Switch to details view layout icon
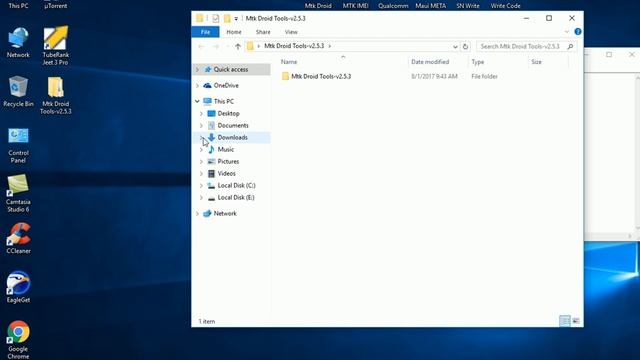Image resolution: width=640 pixels, height=360 pixels. click(x=564, y=321)
